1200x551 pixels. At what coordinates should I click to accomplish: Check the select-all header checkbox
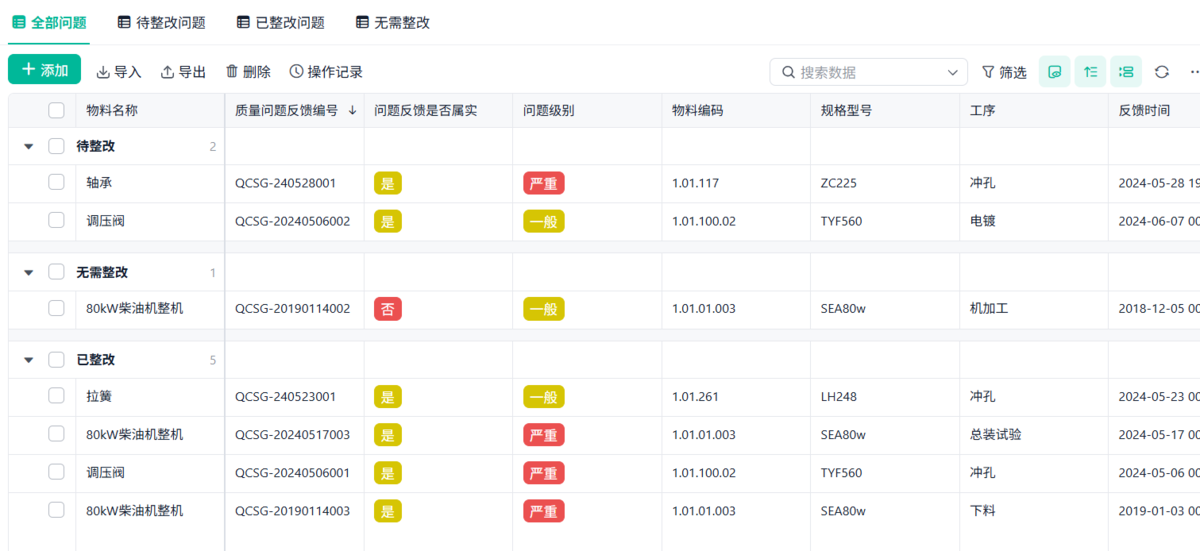tap(57, 111)
